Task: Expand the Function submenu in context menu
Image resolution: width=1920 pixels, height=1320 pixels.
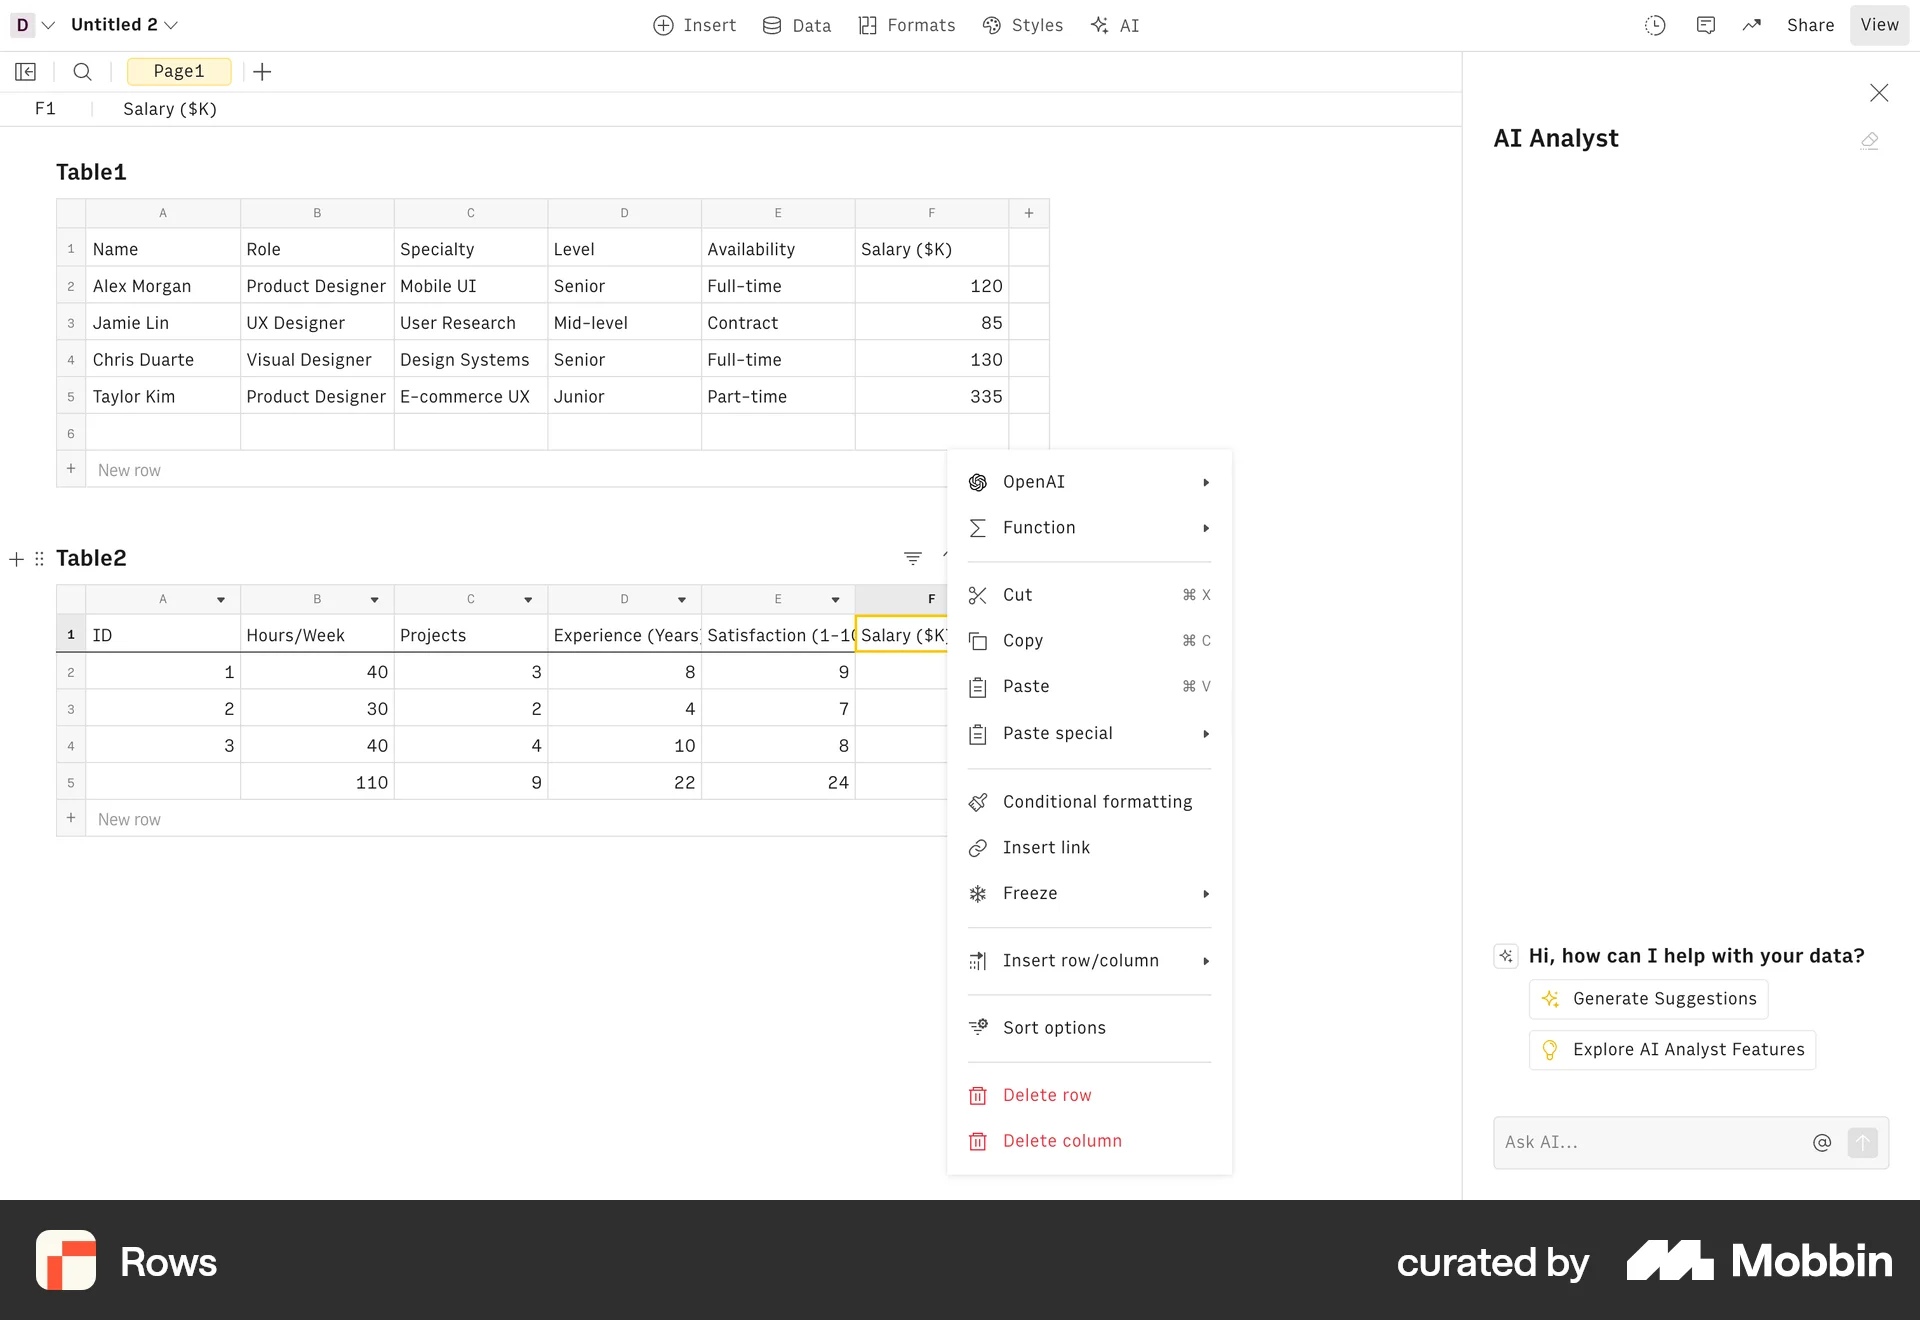Action: coord(1089,527)
